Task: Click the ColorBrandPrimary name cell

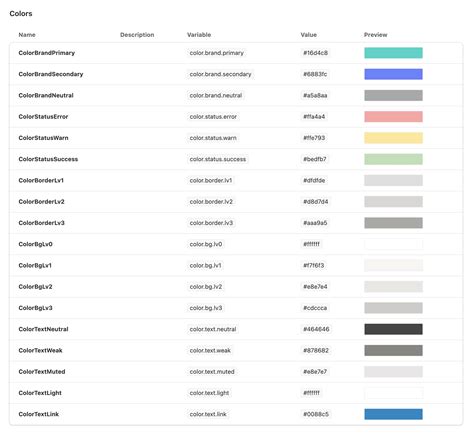Action: click(47, 53)
